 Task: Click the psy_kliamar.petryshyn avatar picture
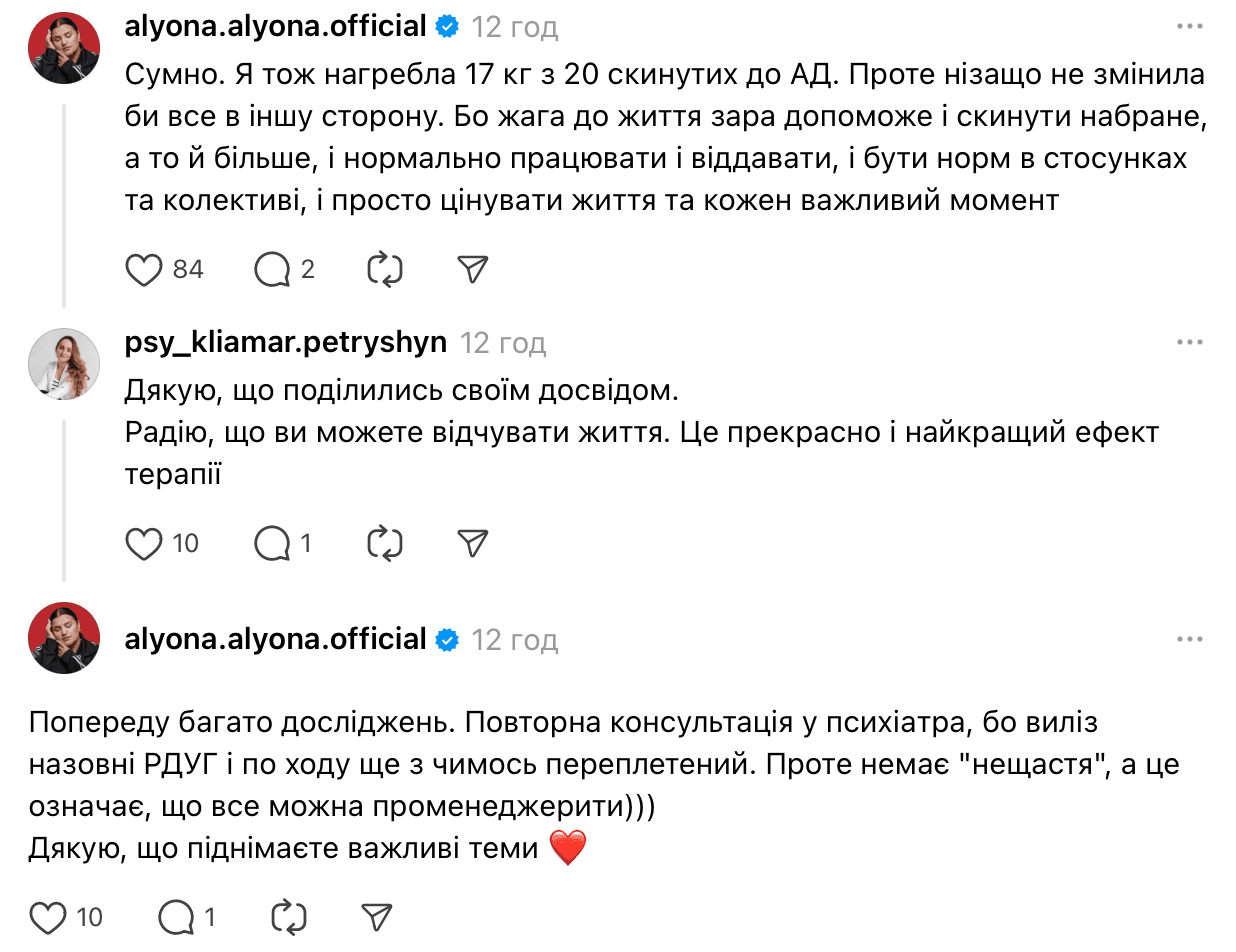63,364
